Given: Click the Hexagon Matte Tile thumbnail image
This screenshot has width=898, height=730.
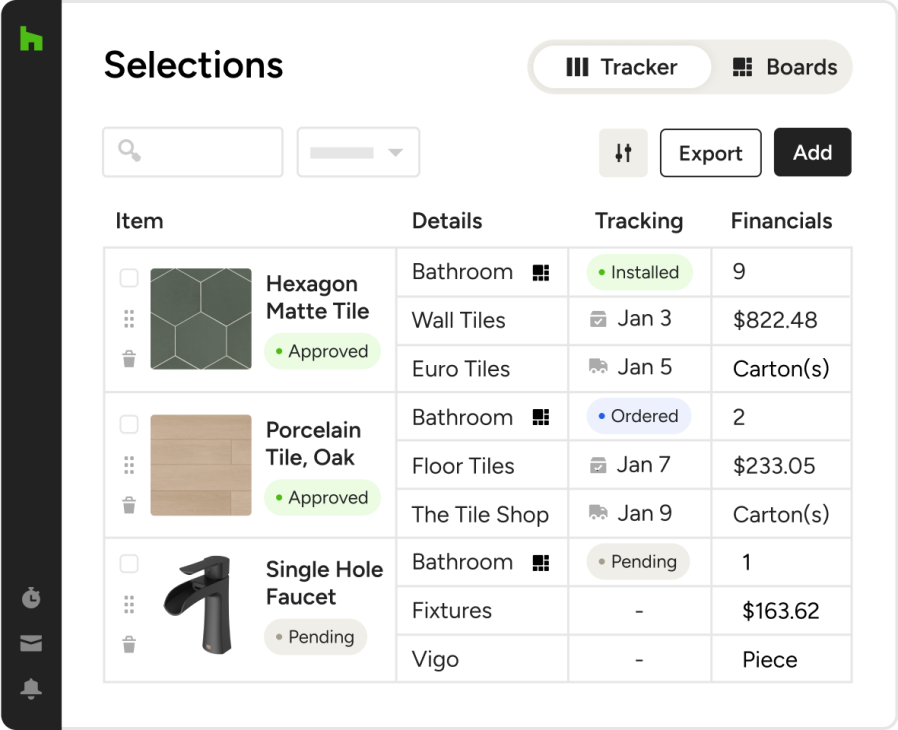Looking at the screenshot, I should click(200, 319).
